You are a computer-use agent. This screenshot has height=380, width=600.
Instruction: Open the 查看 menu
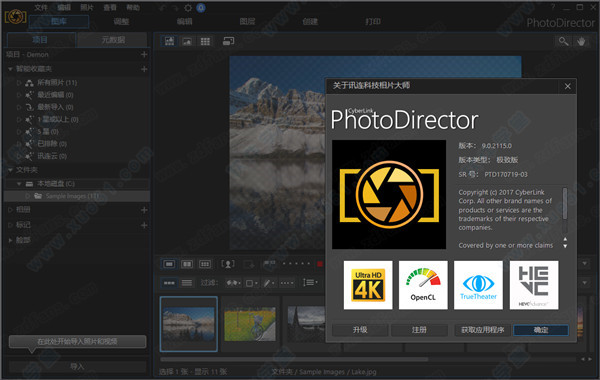[110, 8]
